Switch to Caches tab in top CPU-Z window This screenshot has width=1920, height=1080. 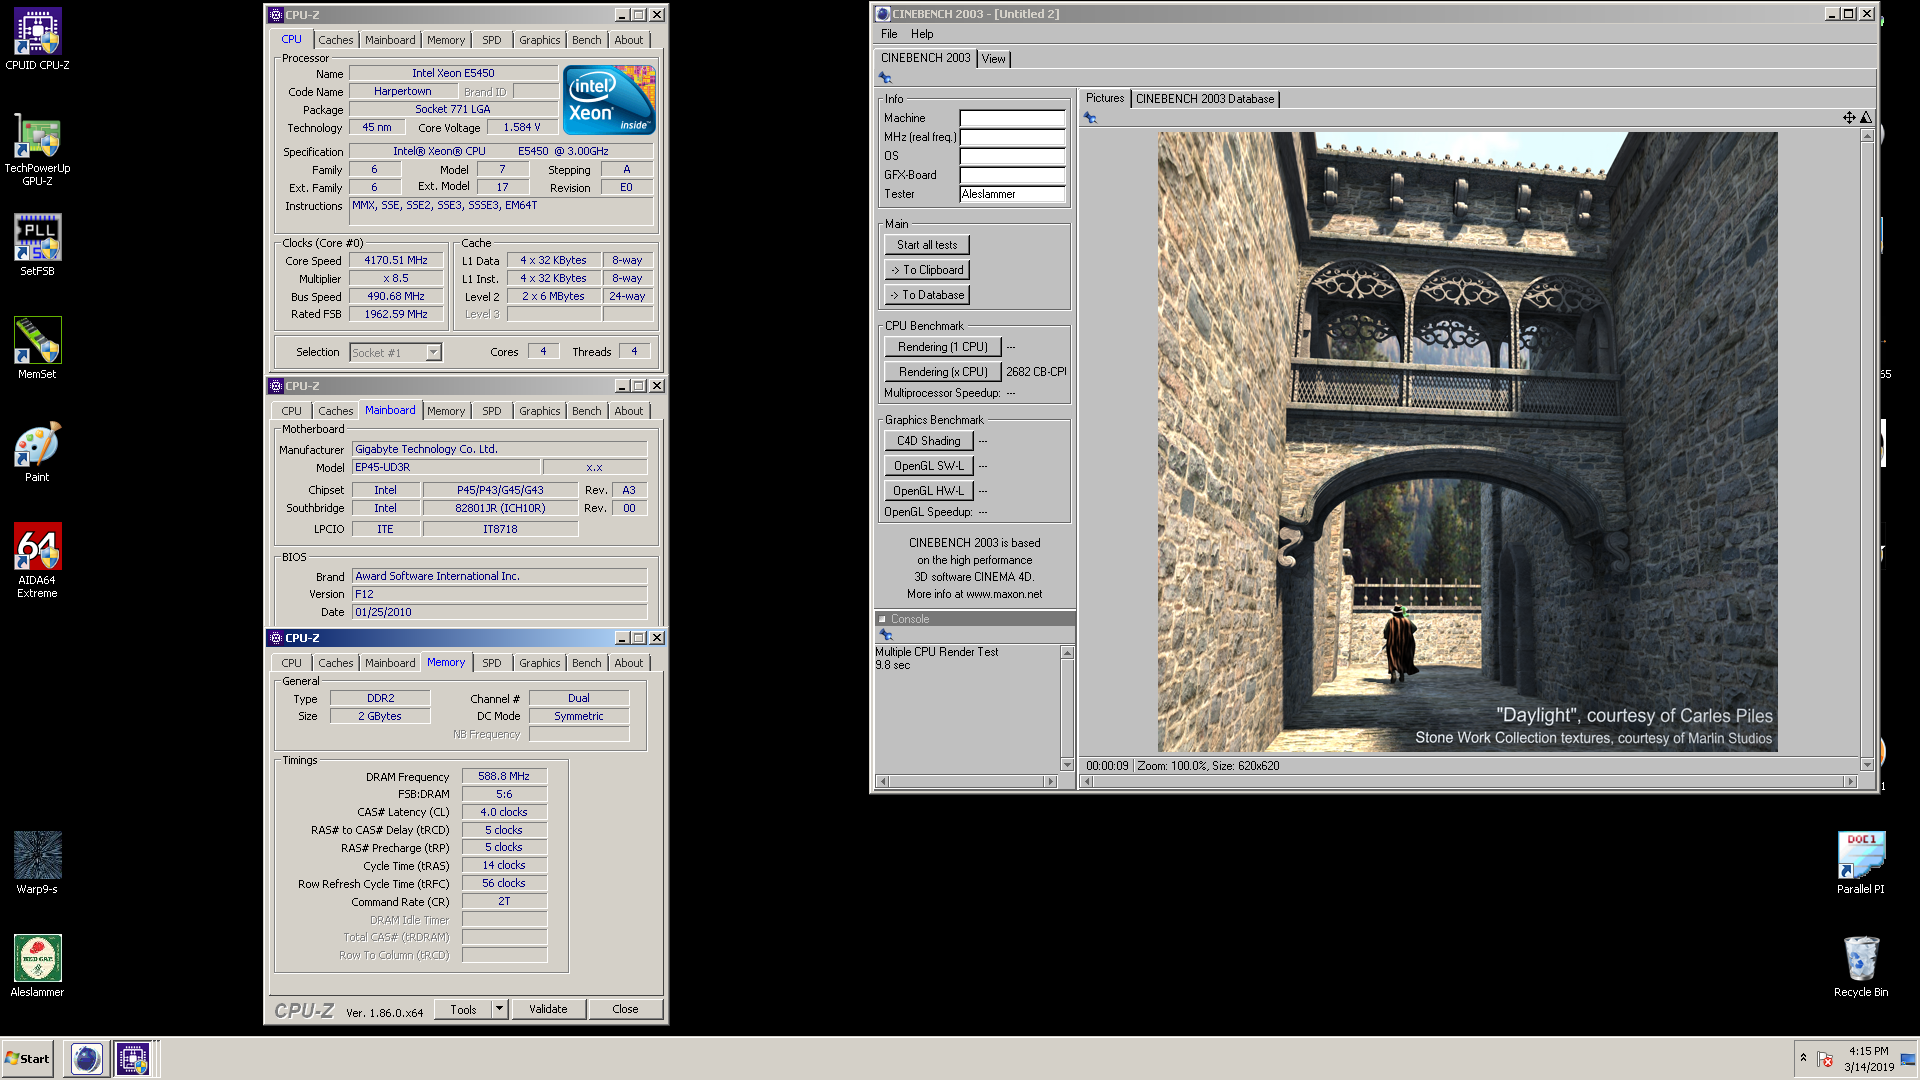pos(336,40)
